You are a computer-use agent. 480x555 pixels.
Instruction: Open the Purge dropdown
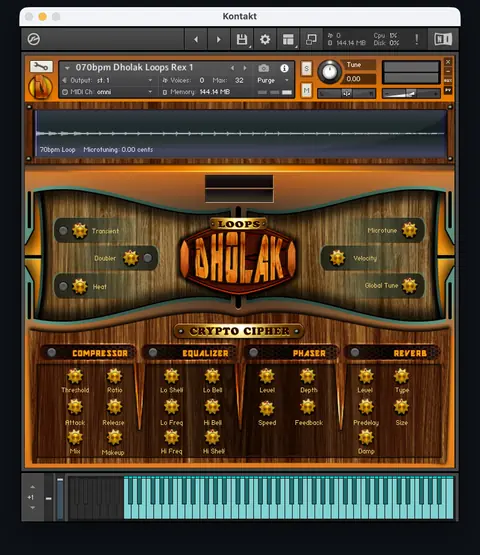pos(273,80)
